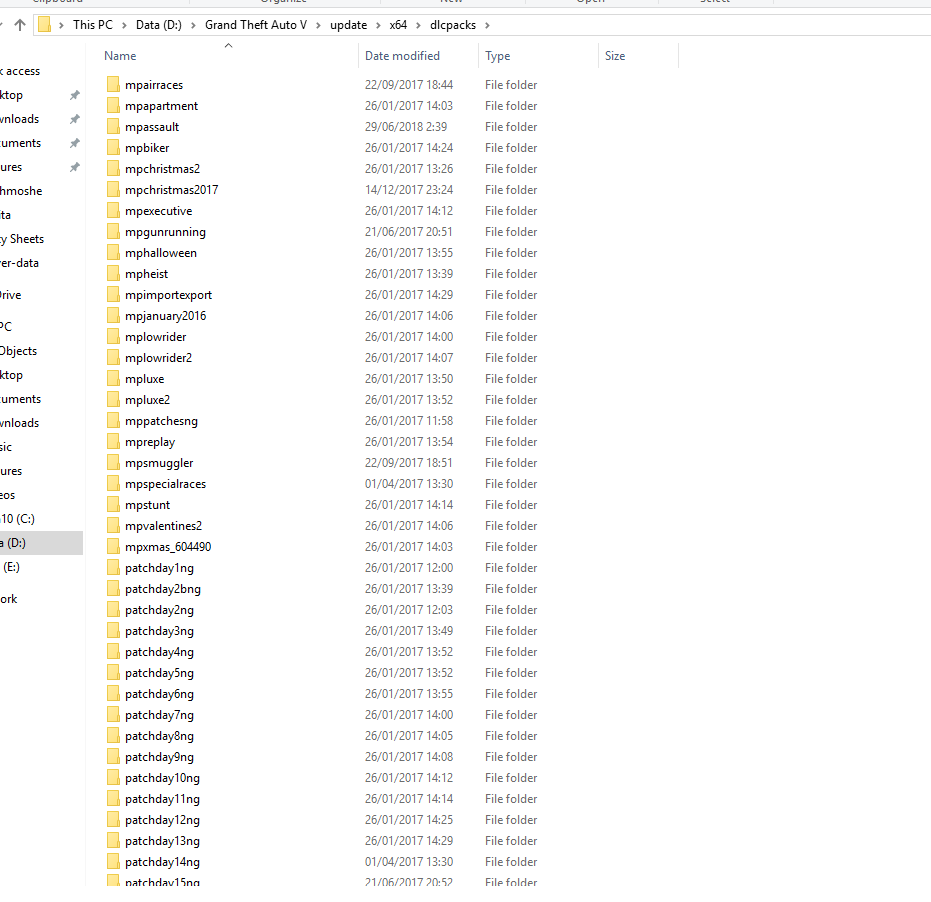The image size is (931, 902).
Task: Click the Up one level arrow
Action: coord(20,25)
